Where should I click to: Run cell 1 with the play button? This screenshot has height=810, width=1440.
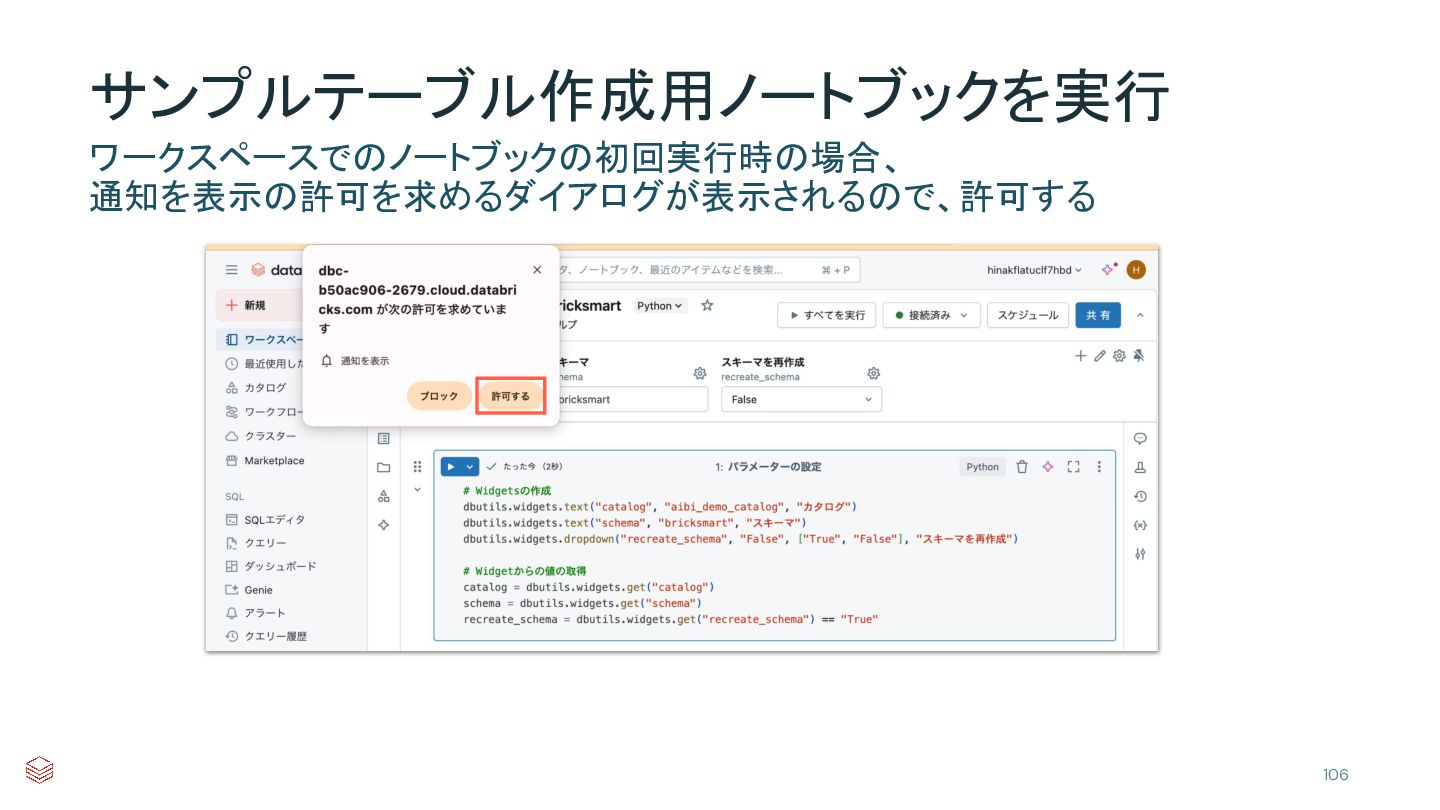[x=451, y=466]
